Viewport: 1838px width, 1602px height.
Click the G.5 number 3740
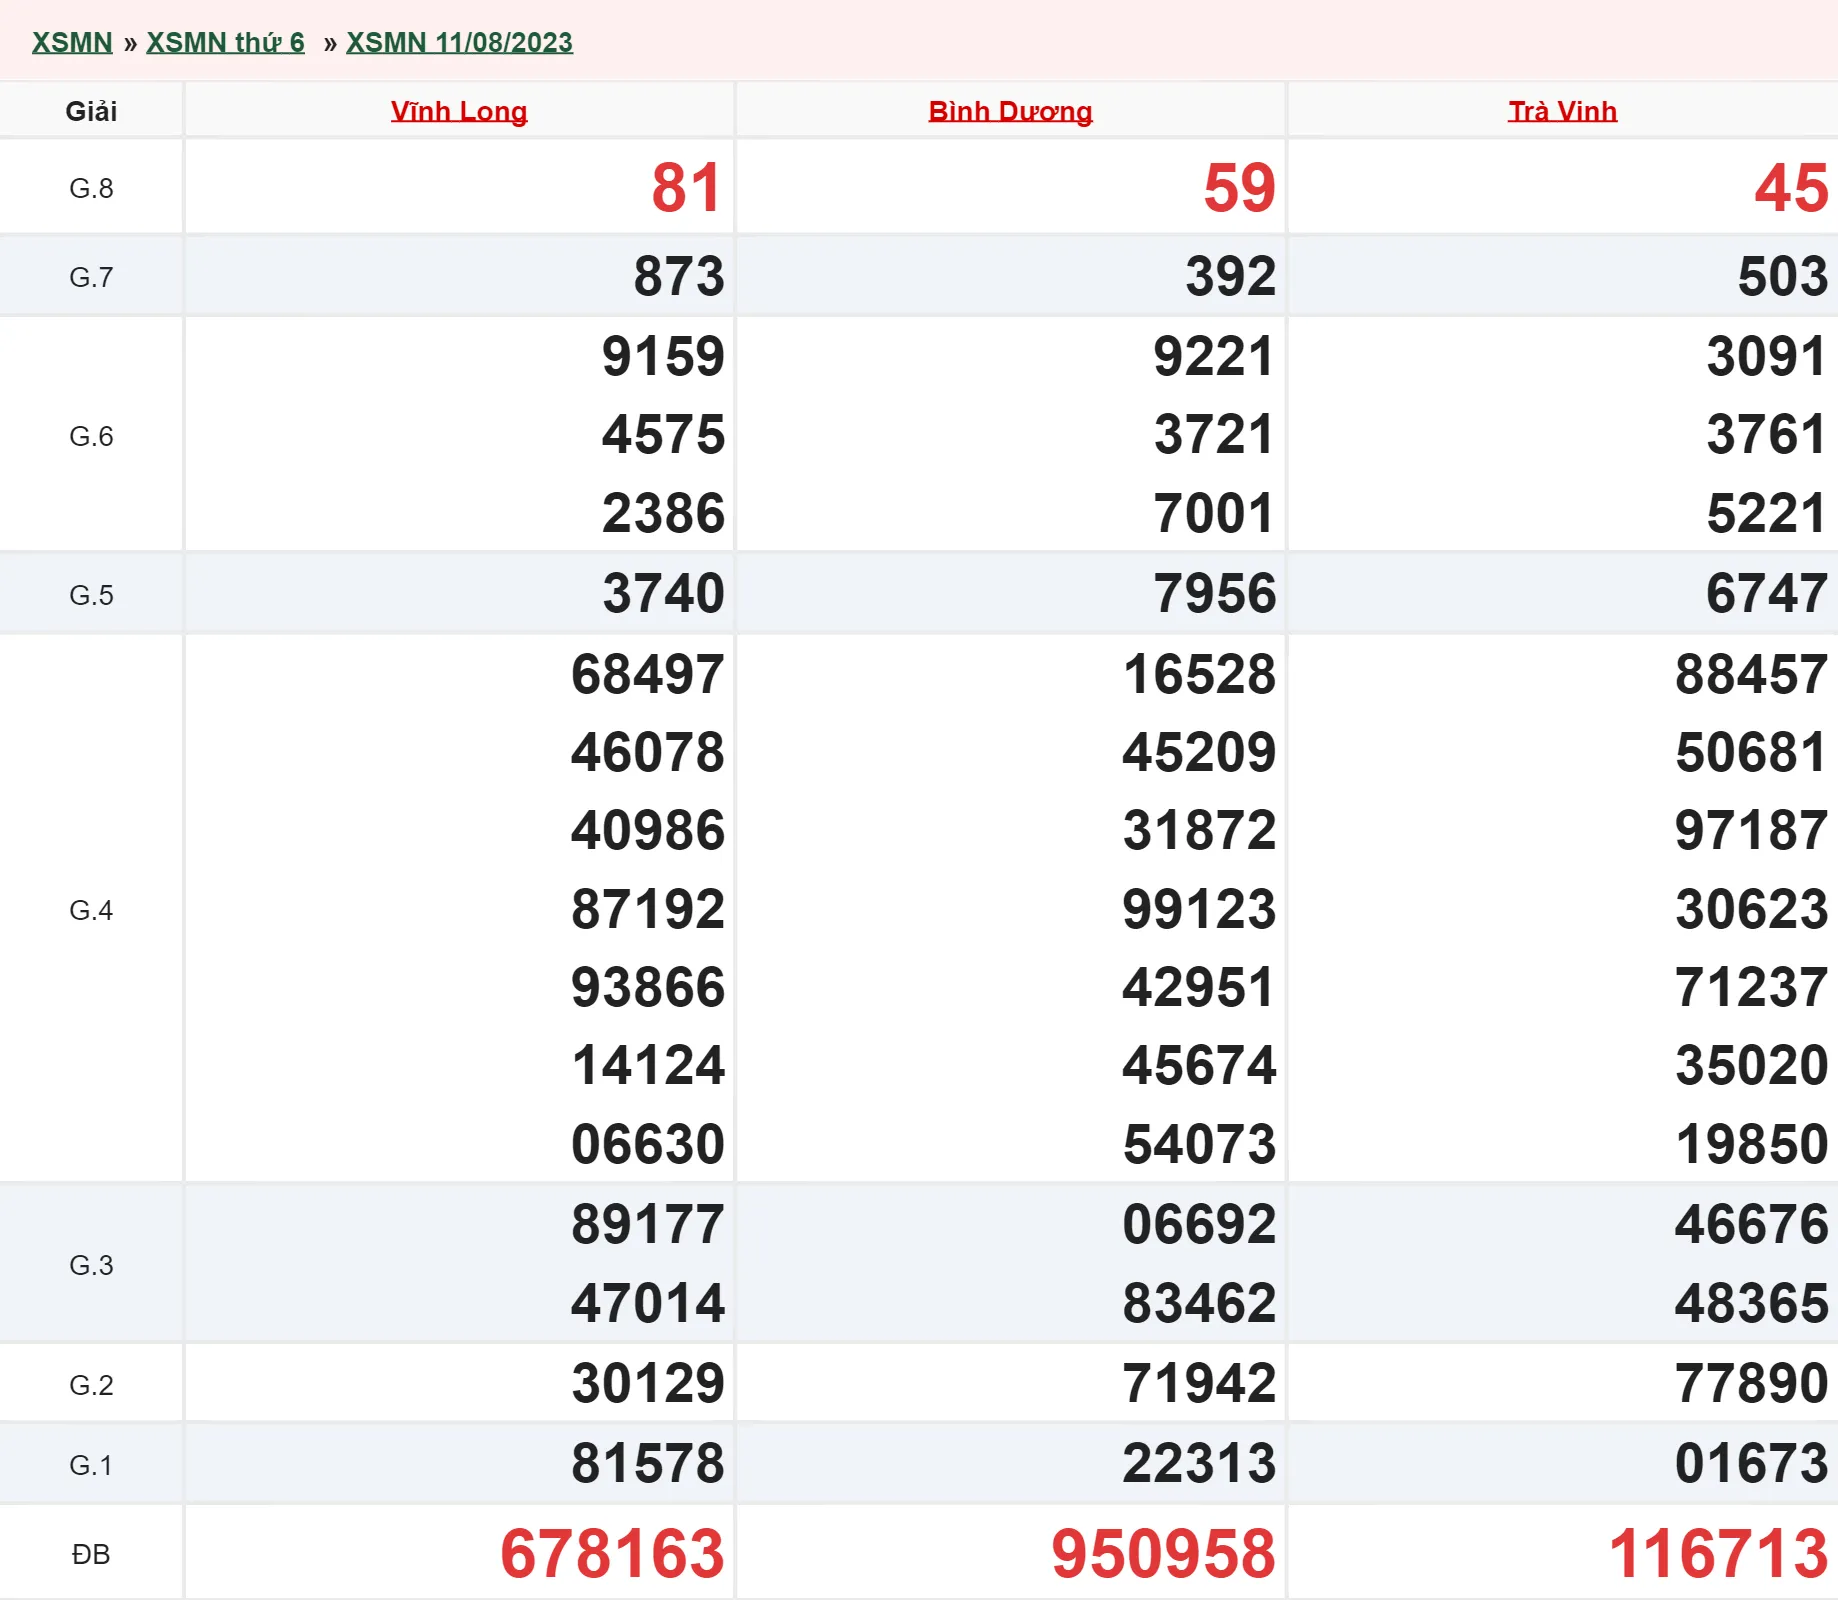[x=663, y=594]
